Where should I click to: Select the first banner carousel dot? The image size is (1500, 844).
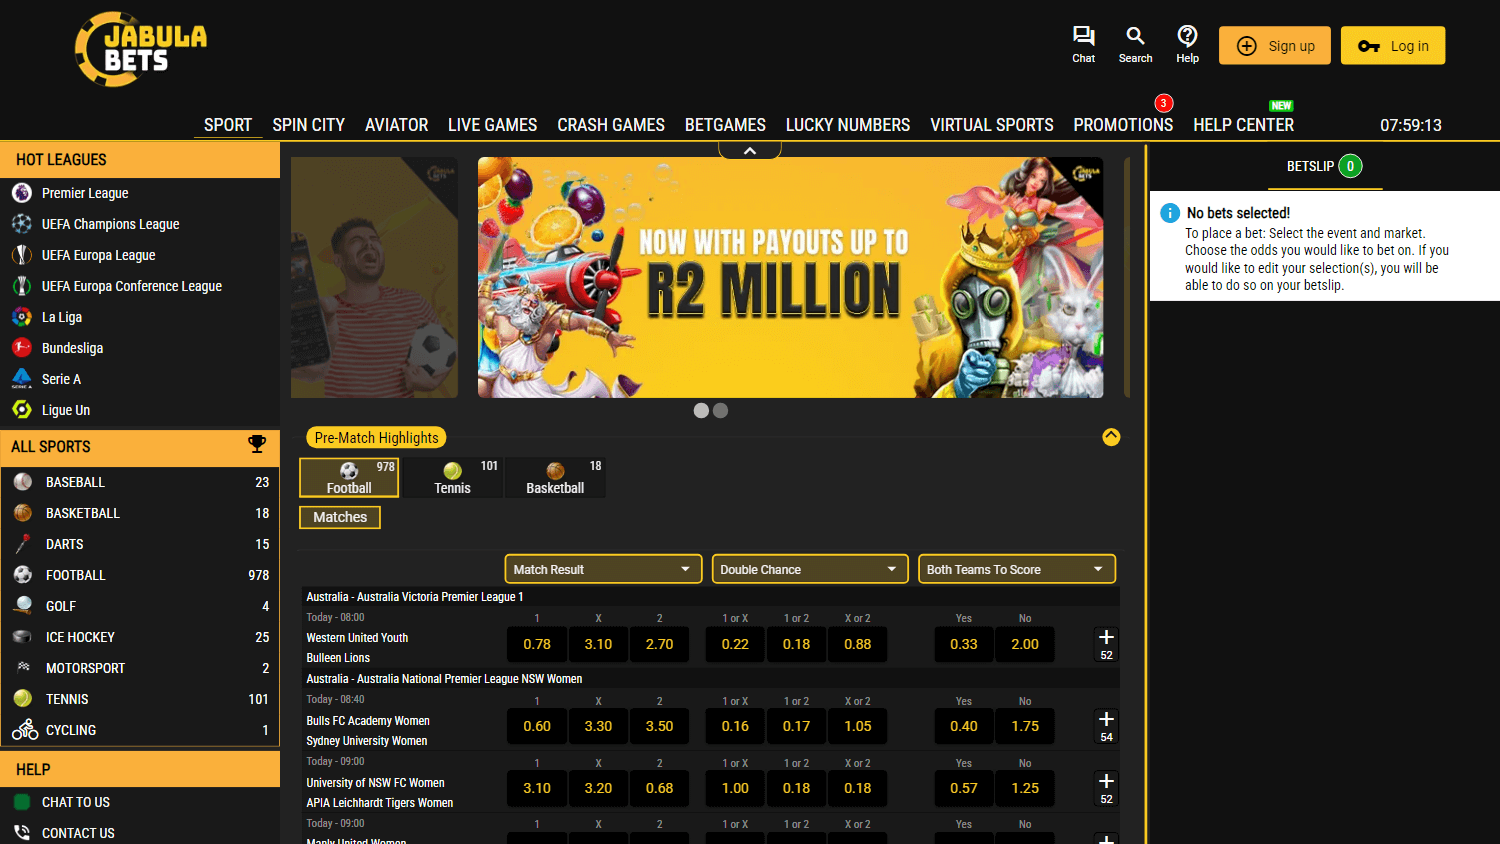click(x=701, y=411)
